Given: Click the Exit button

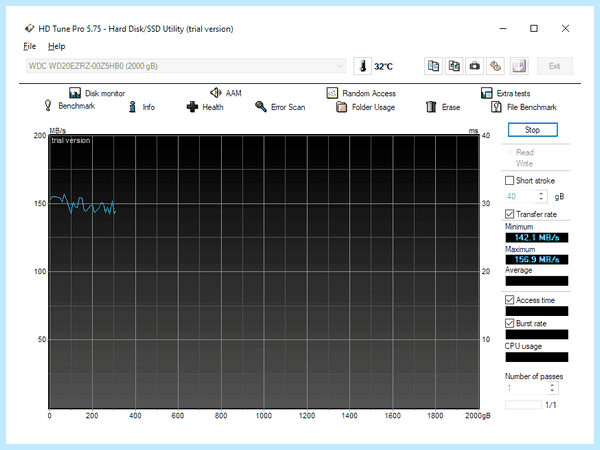Looking at the screenshot, I should (554, 66).
